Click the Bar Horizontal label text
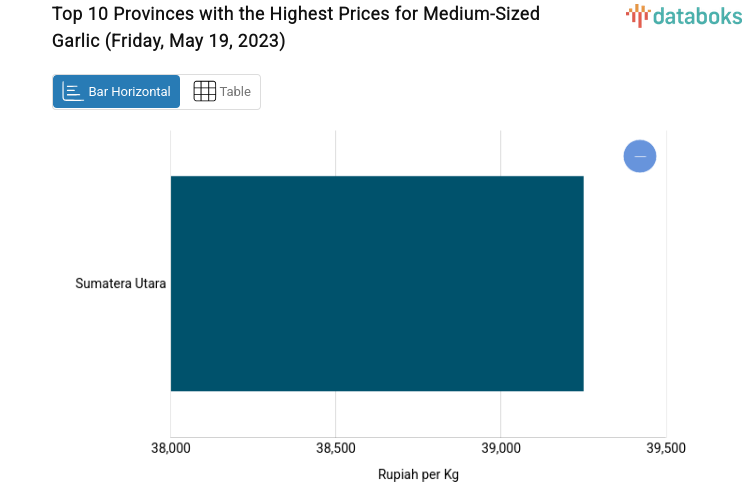This screenshot has width=753, height=498. [x=129, y=92]
